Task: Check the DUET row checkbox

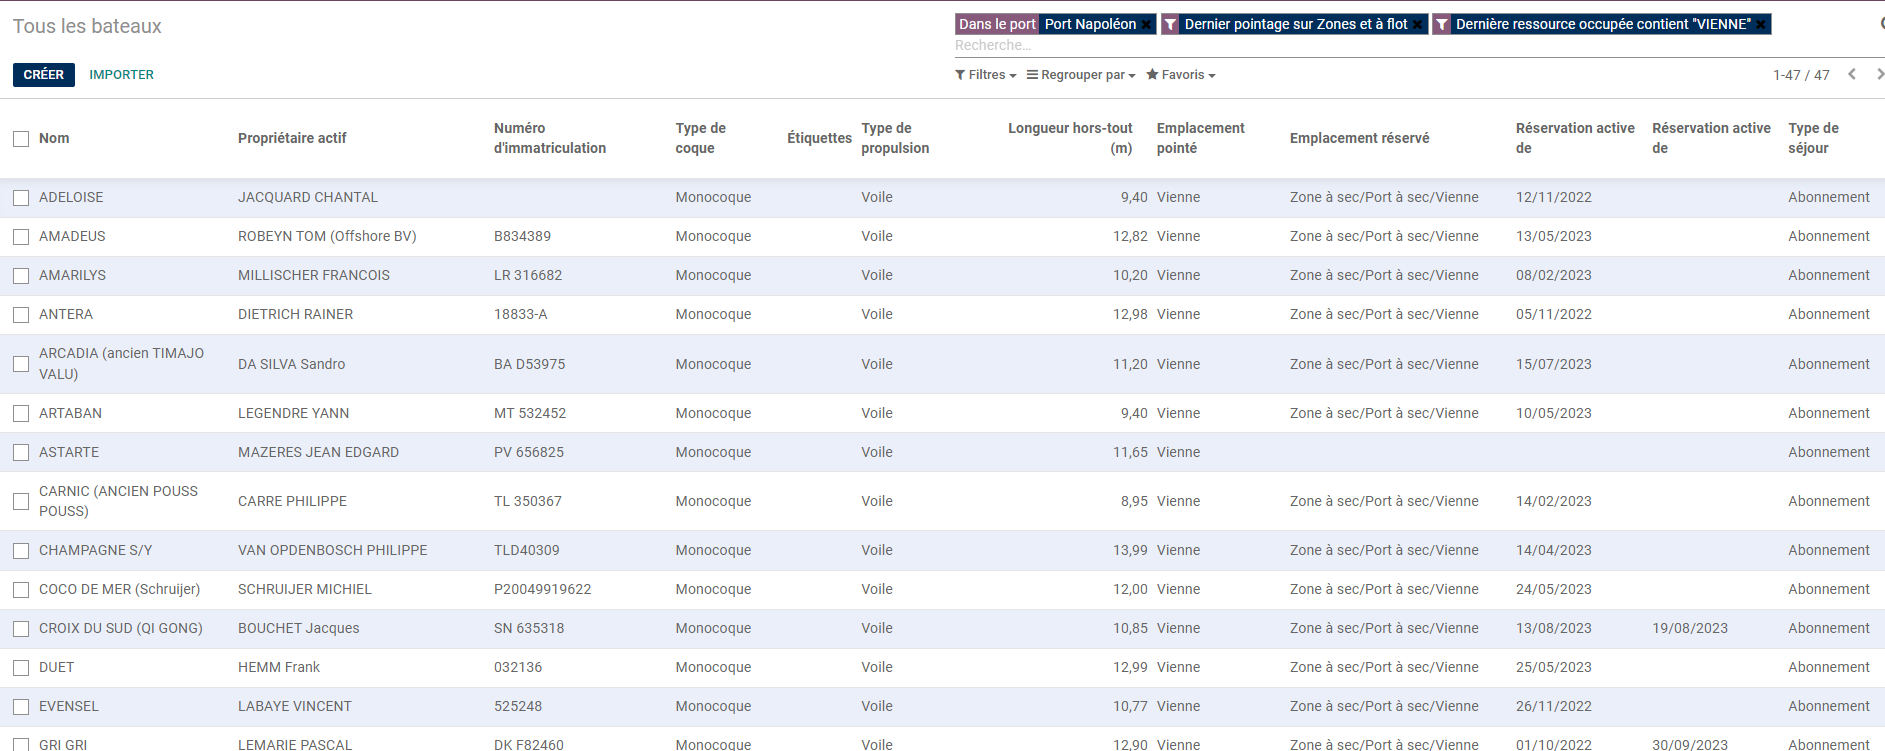Action: tap(21, 668)
